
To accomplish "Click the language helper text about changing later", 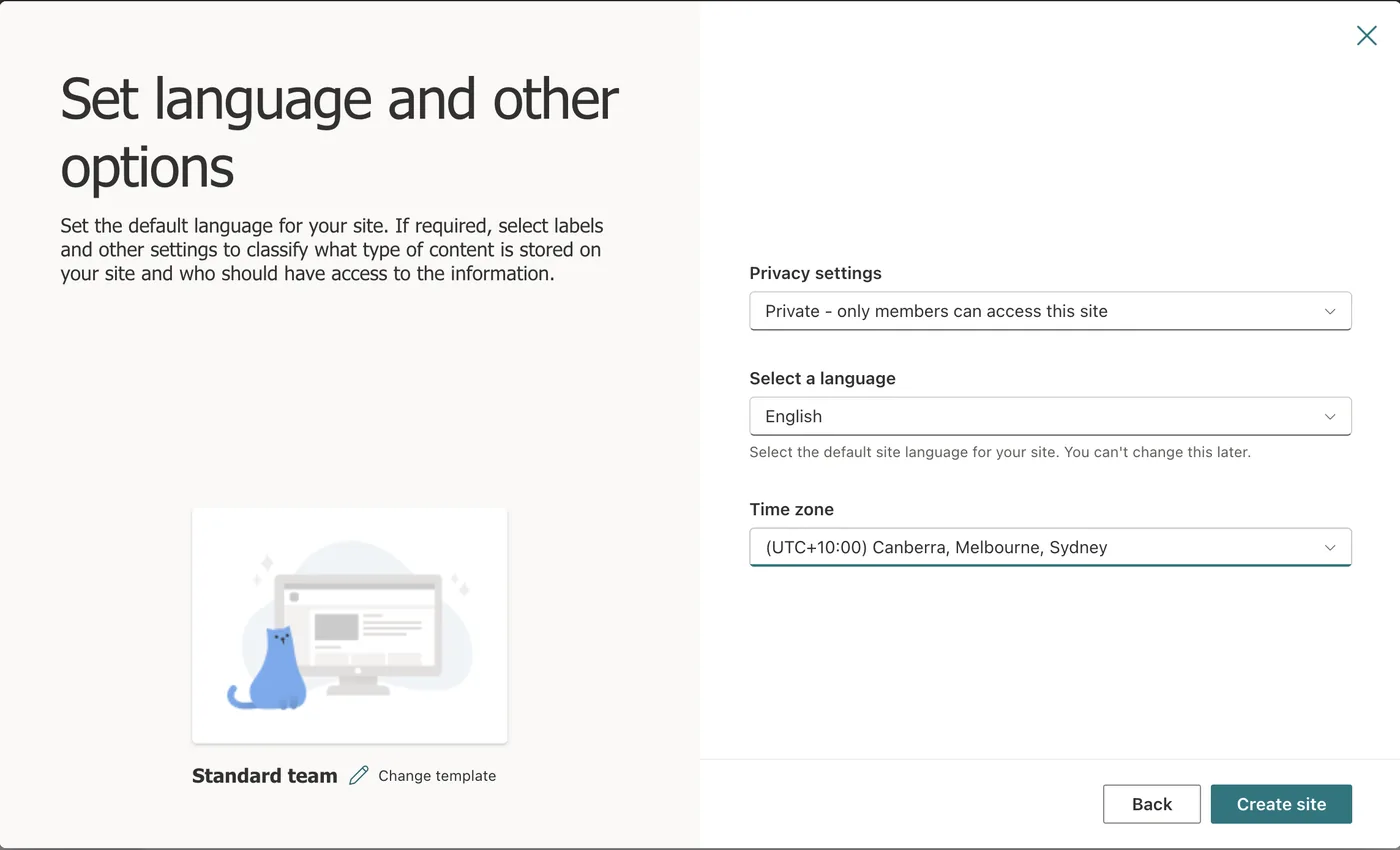I will 1000,452.
